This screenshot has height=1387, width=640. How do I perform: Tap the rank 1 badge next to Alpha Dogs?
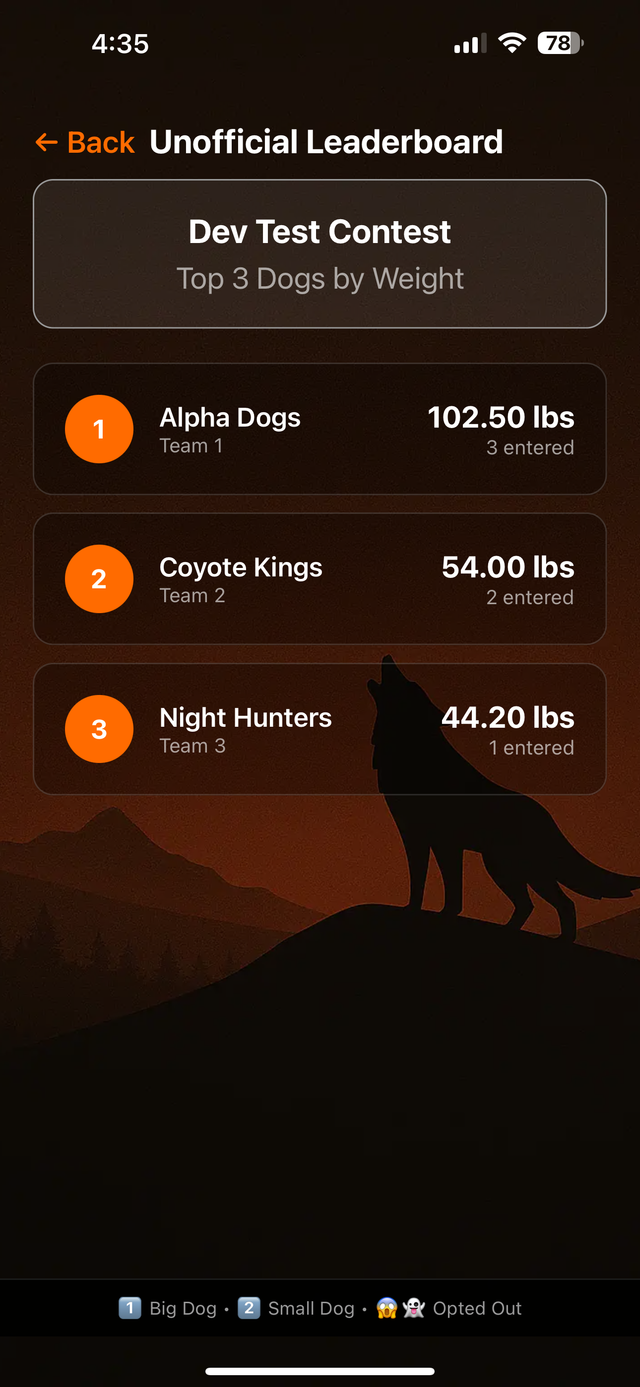point(99,429)
